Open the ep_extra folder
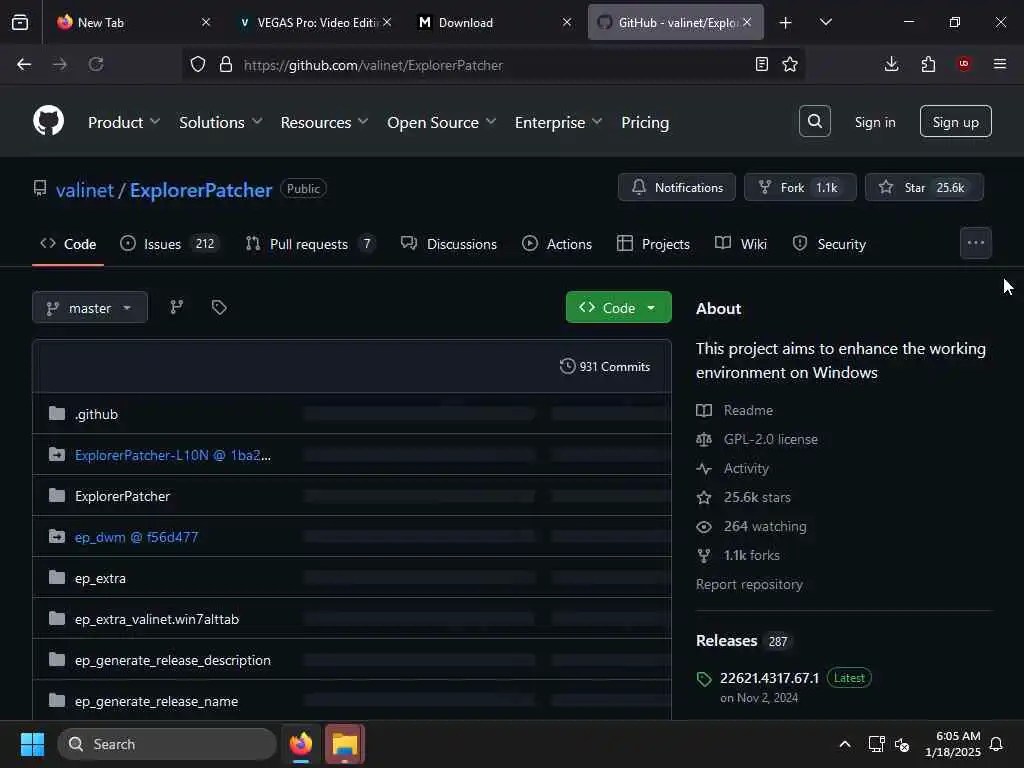Viewport: 1024px width, 768px height. (100, 578)
